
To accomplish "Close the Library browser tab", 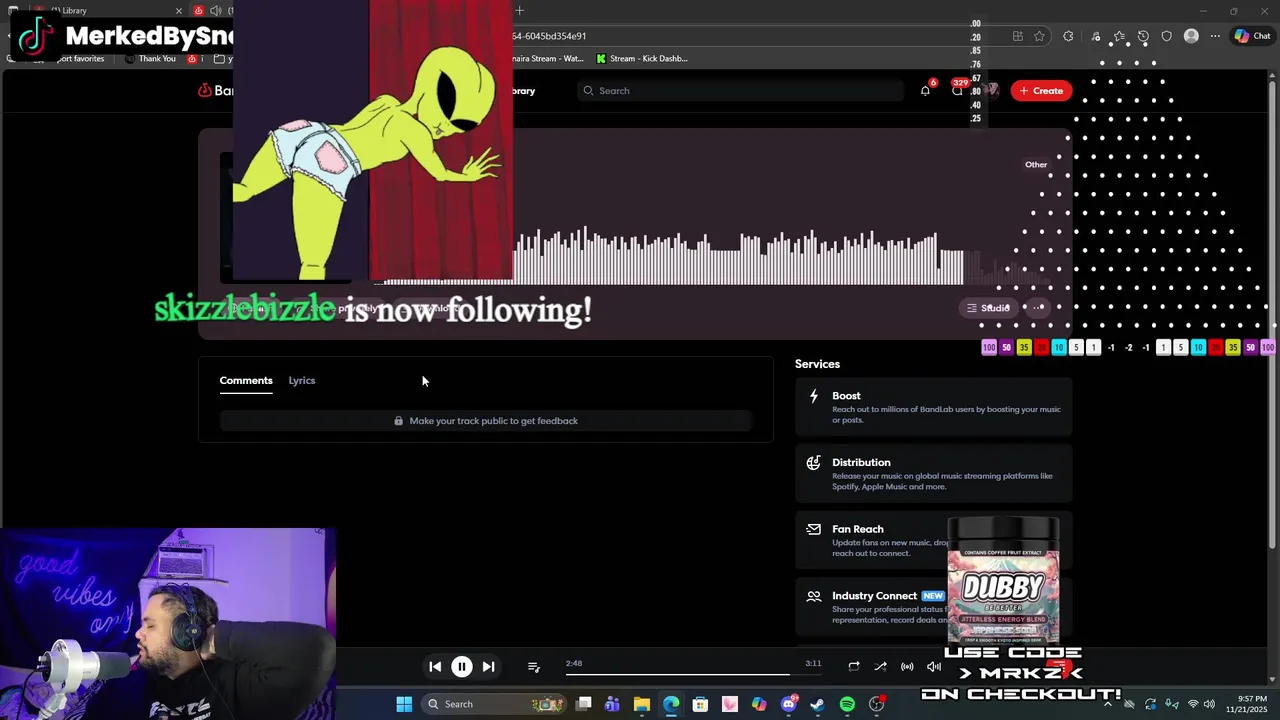I will (179, 11).
